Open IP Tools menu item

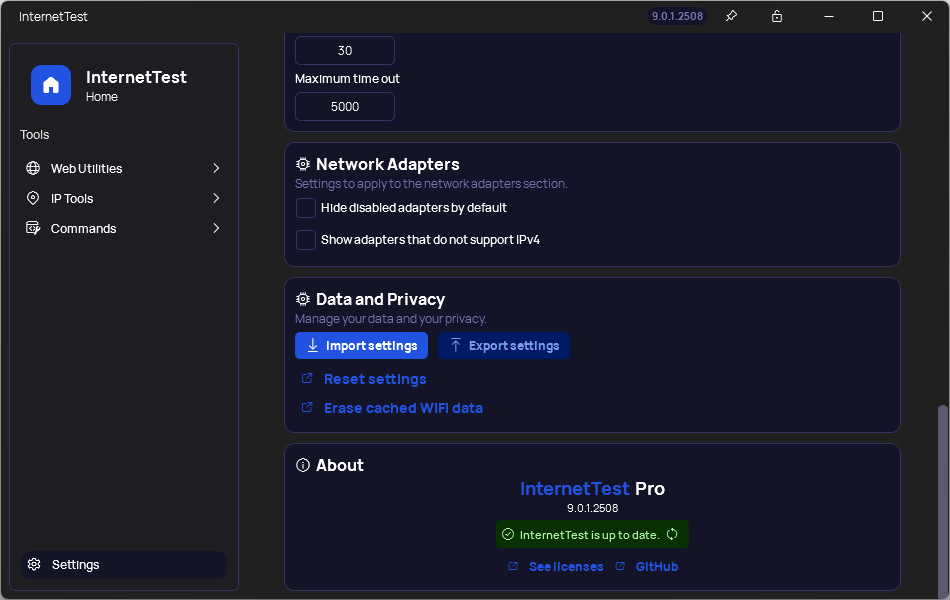click(124, 198)
